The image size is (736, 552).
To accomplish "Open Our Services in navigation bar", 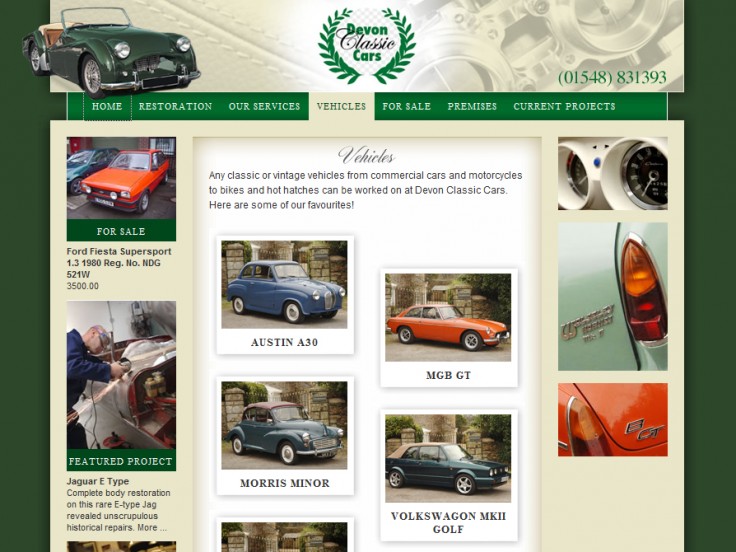I will click(x=264, y=106).
